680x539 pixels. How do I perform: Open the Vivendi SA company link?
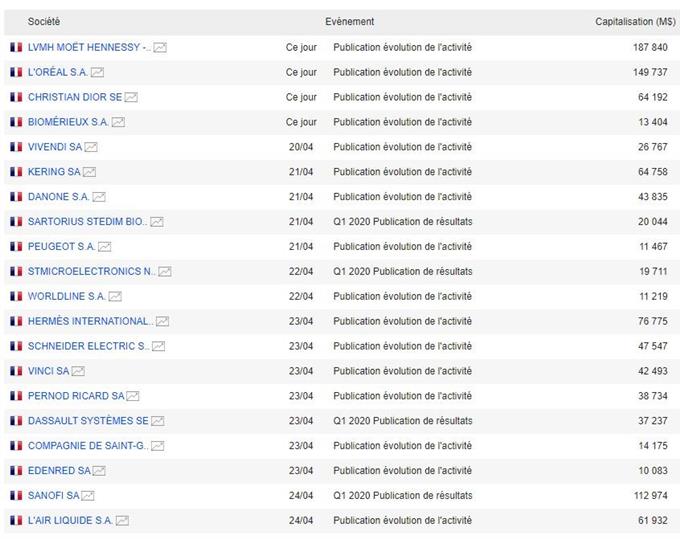[x=55, y=147]
